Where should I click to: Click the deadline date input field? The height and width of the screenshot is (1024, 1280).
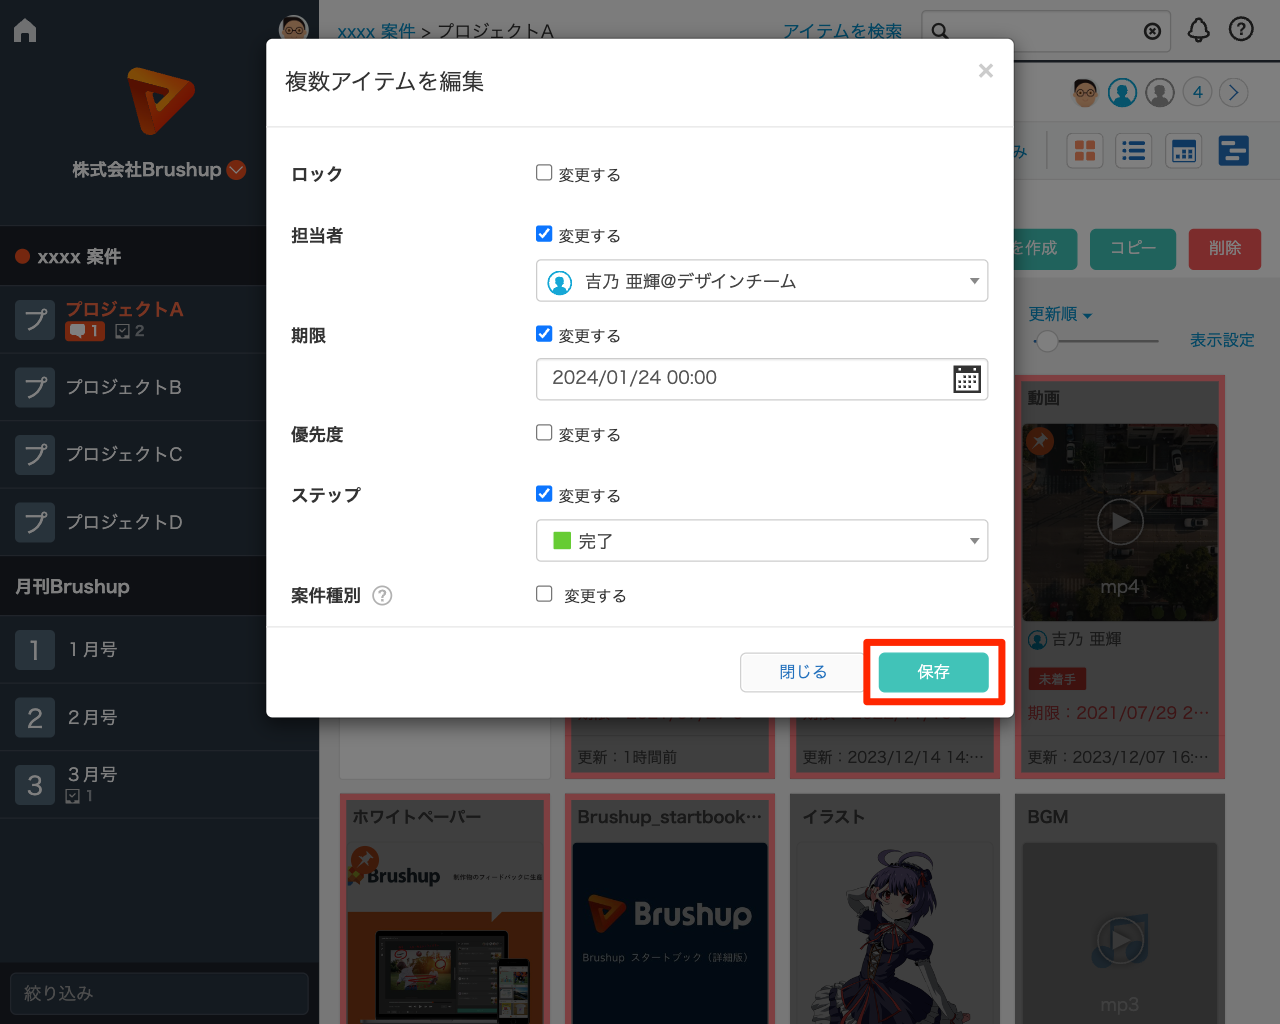[762, 379]
